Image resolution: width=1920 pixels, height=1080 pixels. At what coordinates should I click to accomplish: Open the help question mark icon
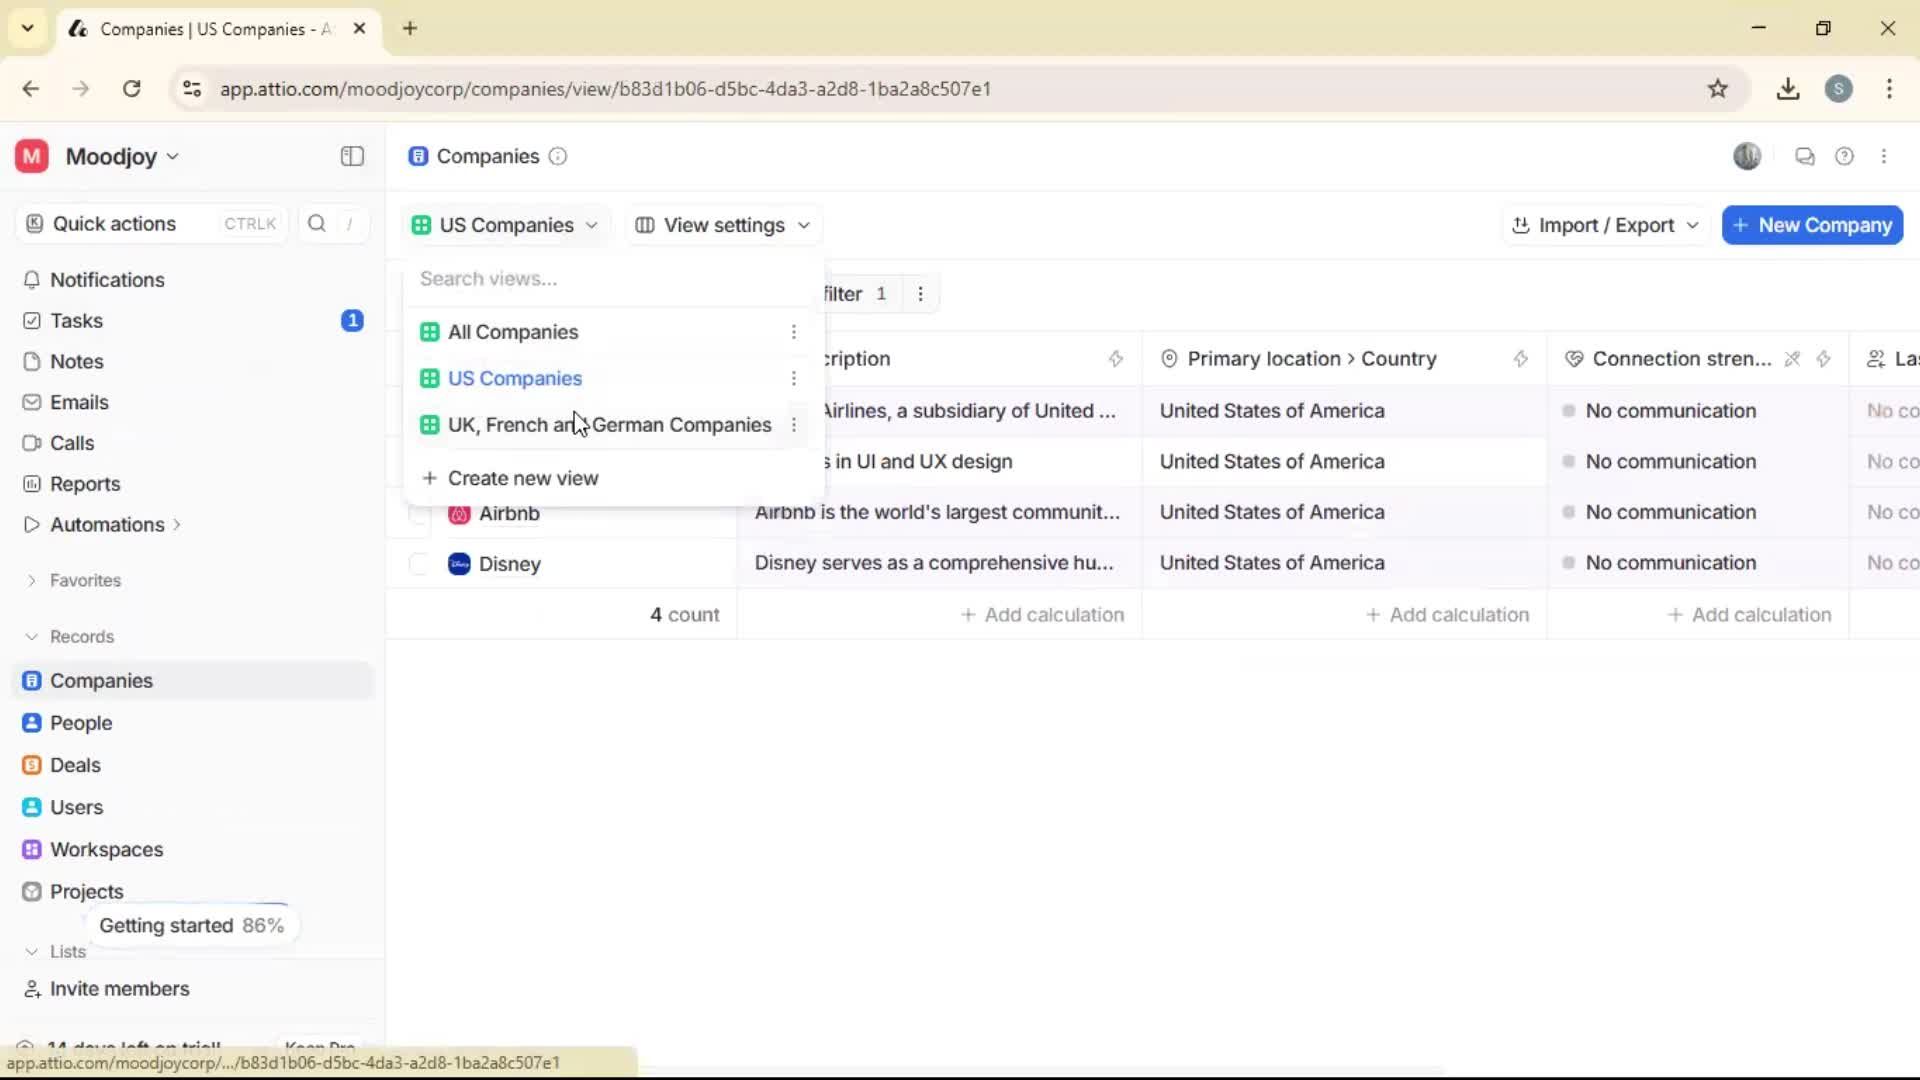click(1844, 156)
